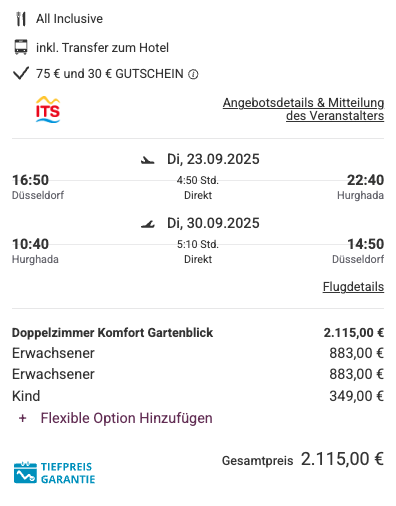396x506 pixels.
Task: Open Angebotsdetails & Mitteilung des Veranstalters
Action: [x=303, y=109]
